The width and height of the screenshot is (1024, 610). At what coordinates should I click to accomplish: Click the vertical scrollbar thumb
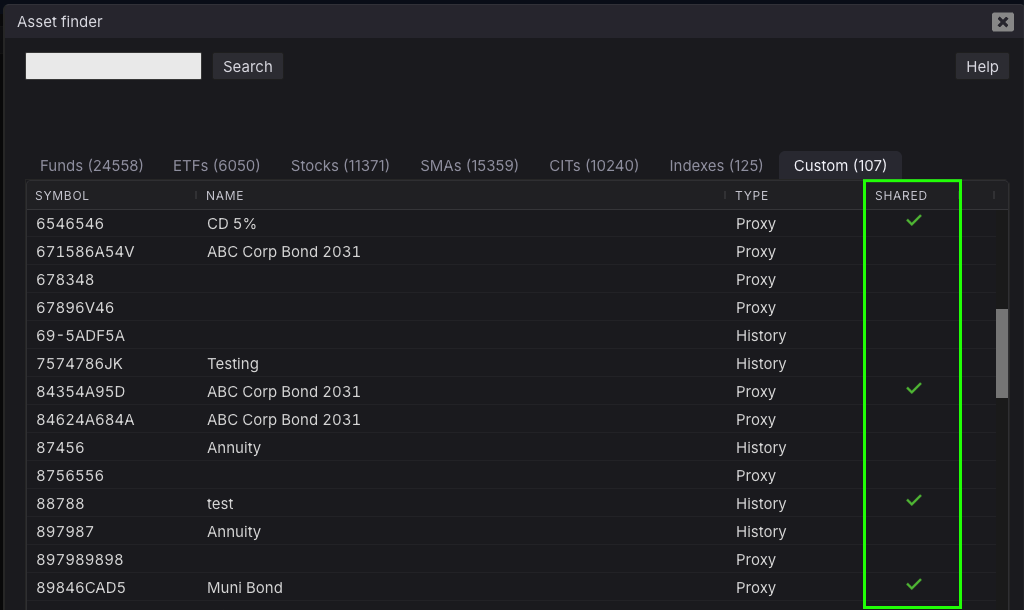1002,353
